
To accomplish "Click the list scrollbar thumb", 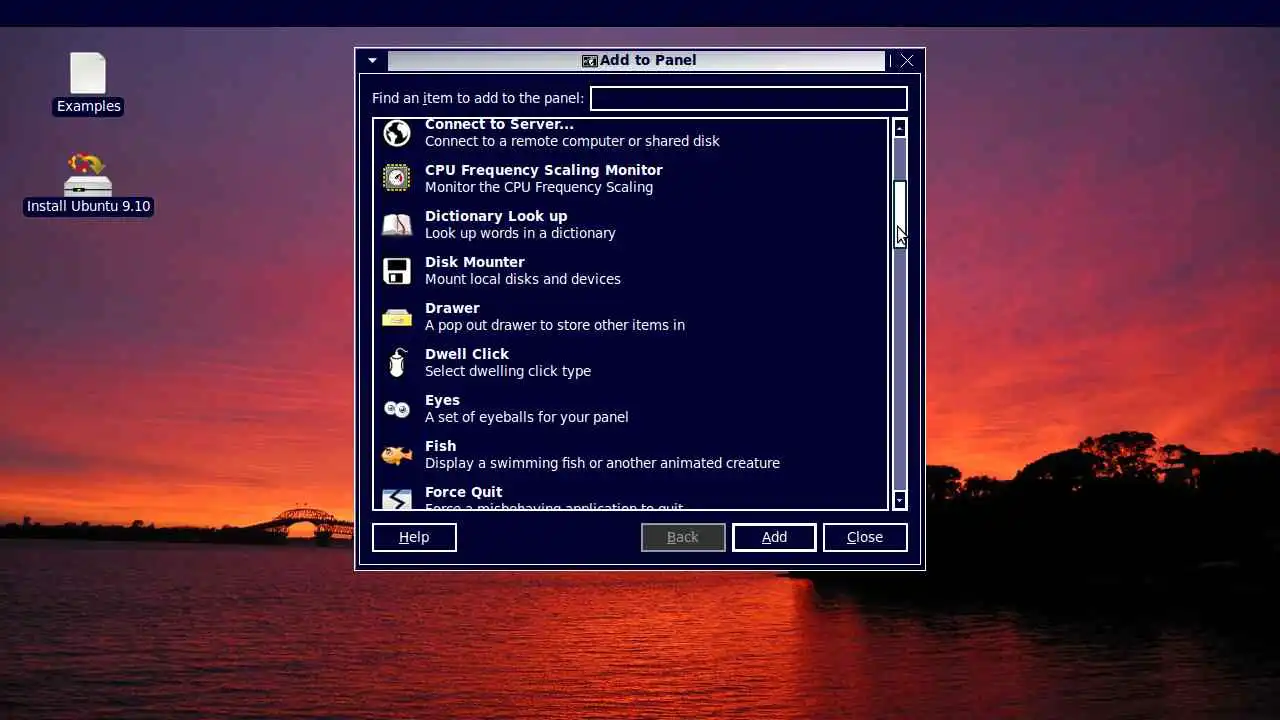I will click(x=900, y=214).
